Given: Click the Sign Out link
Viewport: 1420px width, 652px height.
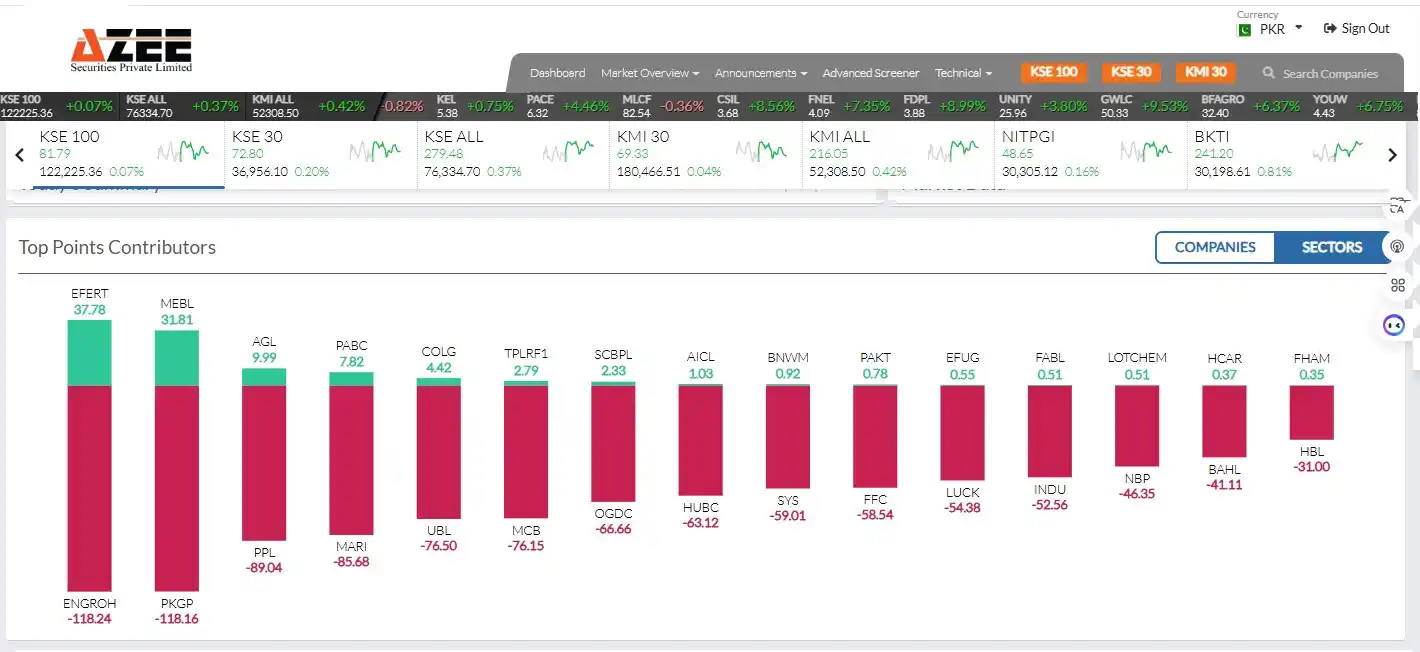Looking at the screenshot, I should [x=1357, y=28].
